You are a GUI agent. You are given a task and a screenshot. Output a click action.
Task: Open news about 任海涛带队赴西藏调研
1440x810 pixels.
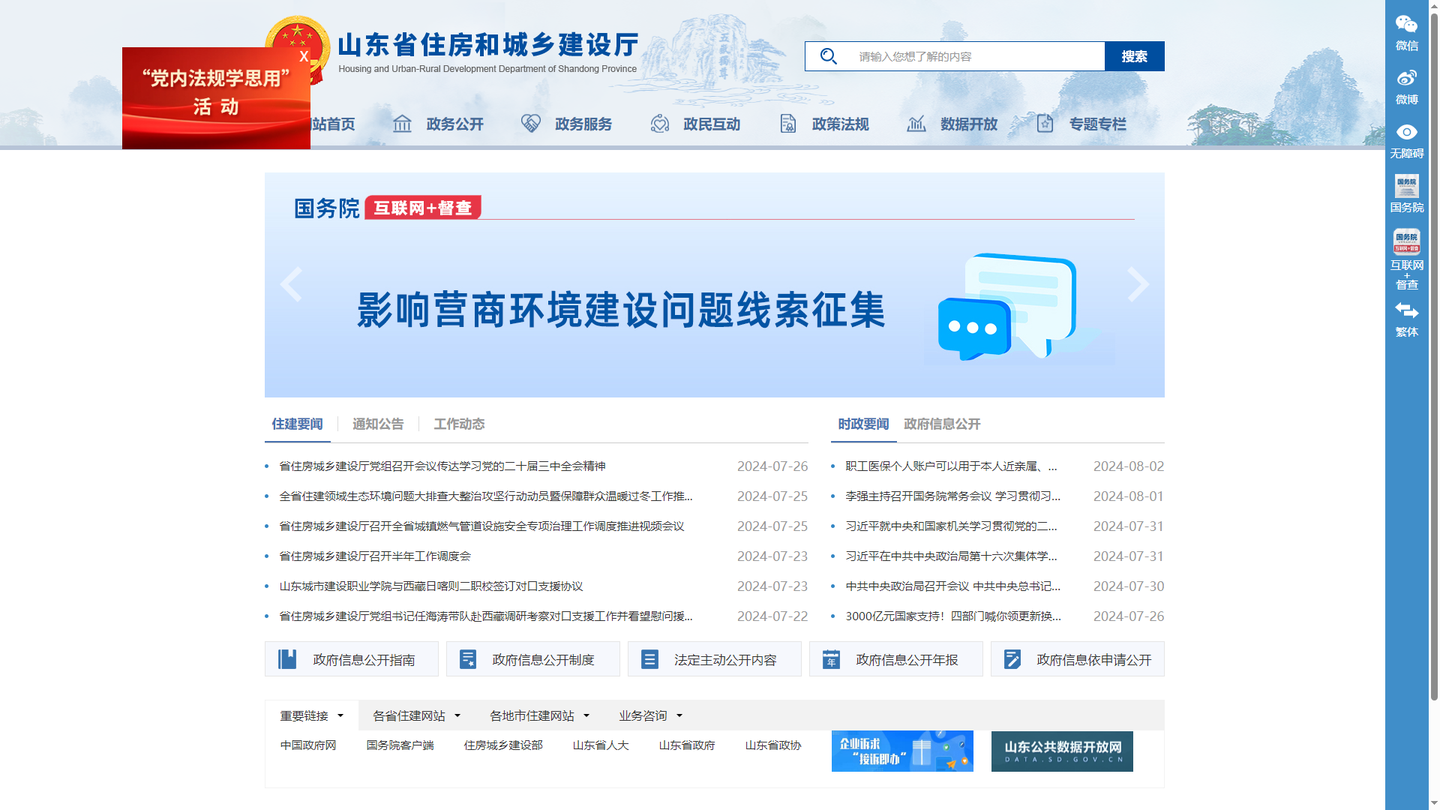click(486, 616)
